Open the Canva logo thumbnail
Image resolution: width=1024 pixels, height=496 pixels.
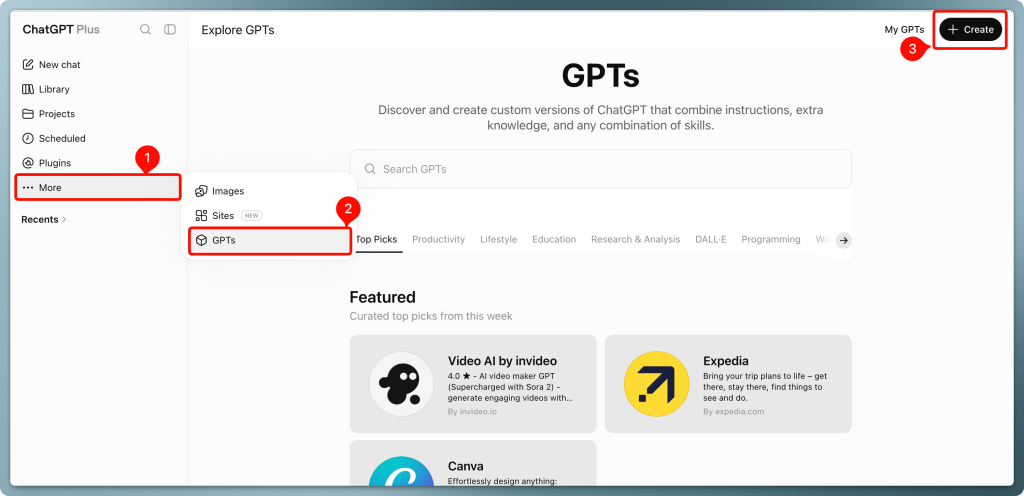[x=401, y=471]
